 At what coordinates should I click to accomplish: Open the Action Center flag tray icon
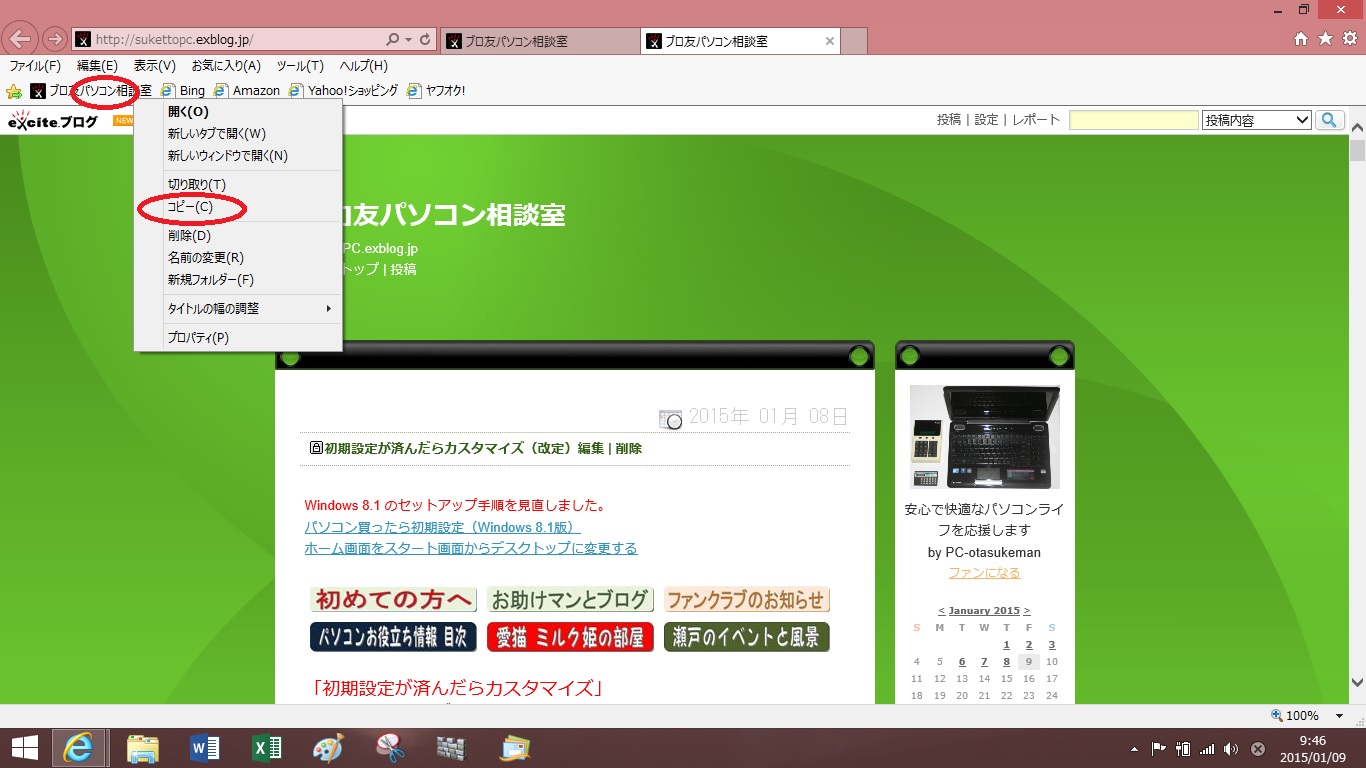pos(1159,748)
